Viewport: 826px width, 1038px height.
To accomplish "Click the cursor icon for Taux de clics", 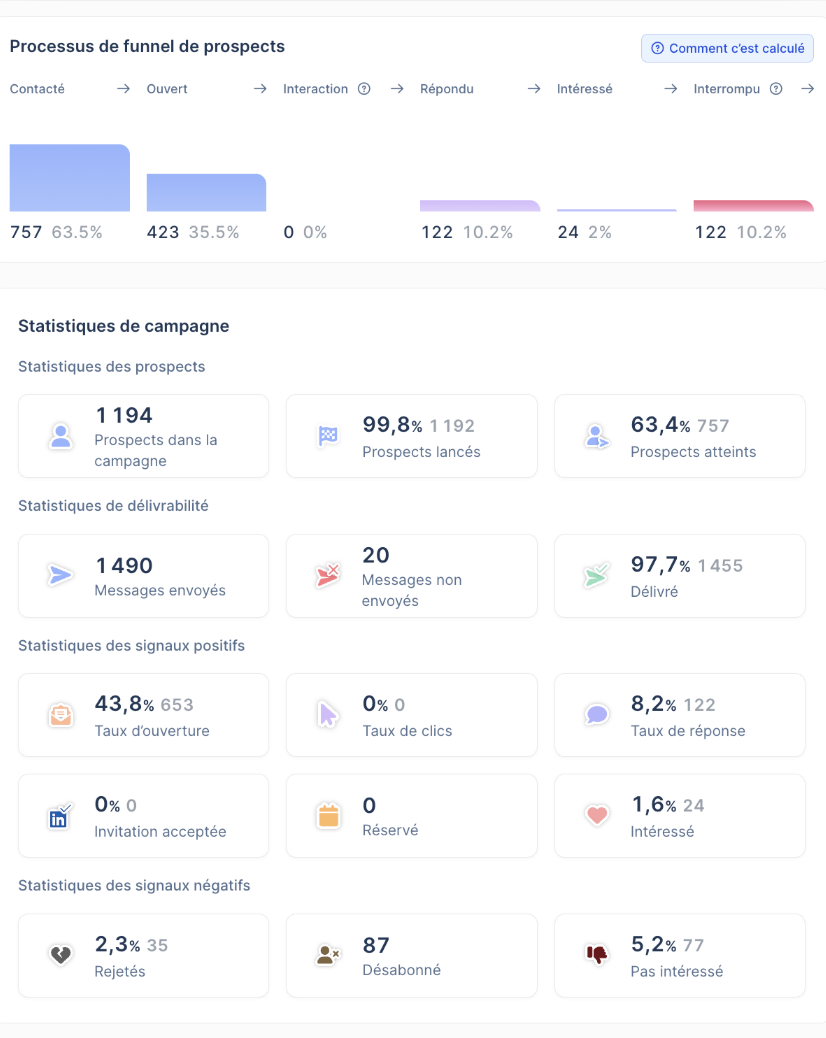I will (x=328, y=715).
